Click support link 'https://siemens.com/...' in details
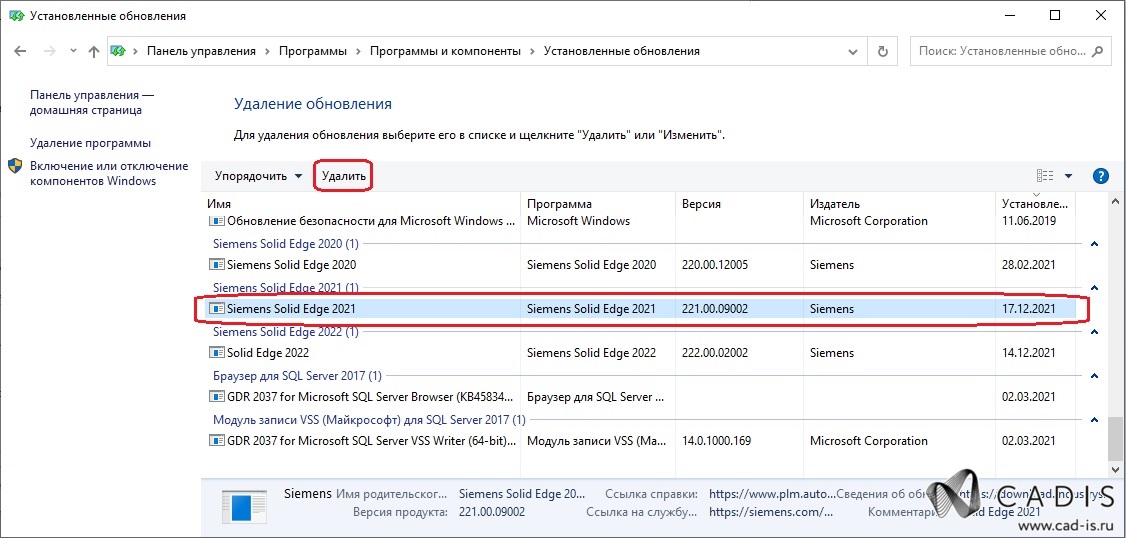1126x538 pixels. [771, 513]
